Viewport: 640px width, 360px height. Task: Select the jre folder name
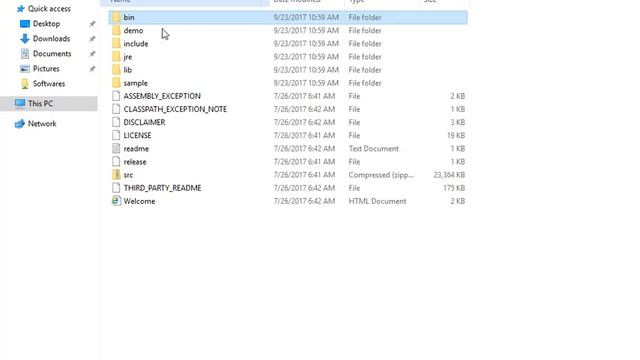[127, 56]
